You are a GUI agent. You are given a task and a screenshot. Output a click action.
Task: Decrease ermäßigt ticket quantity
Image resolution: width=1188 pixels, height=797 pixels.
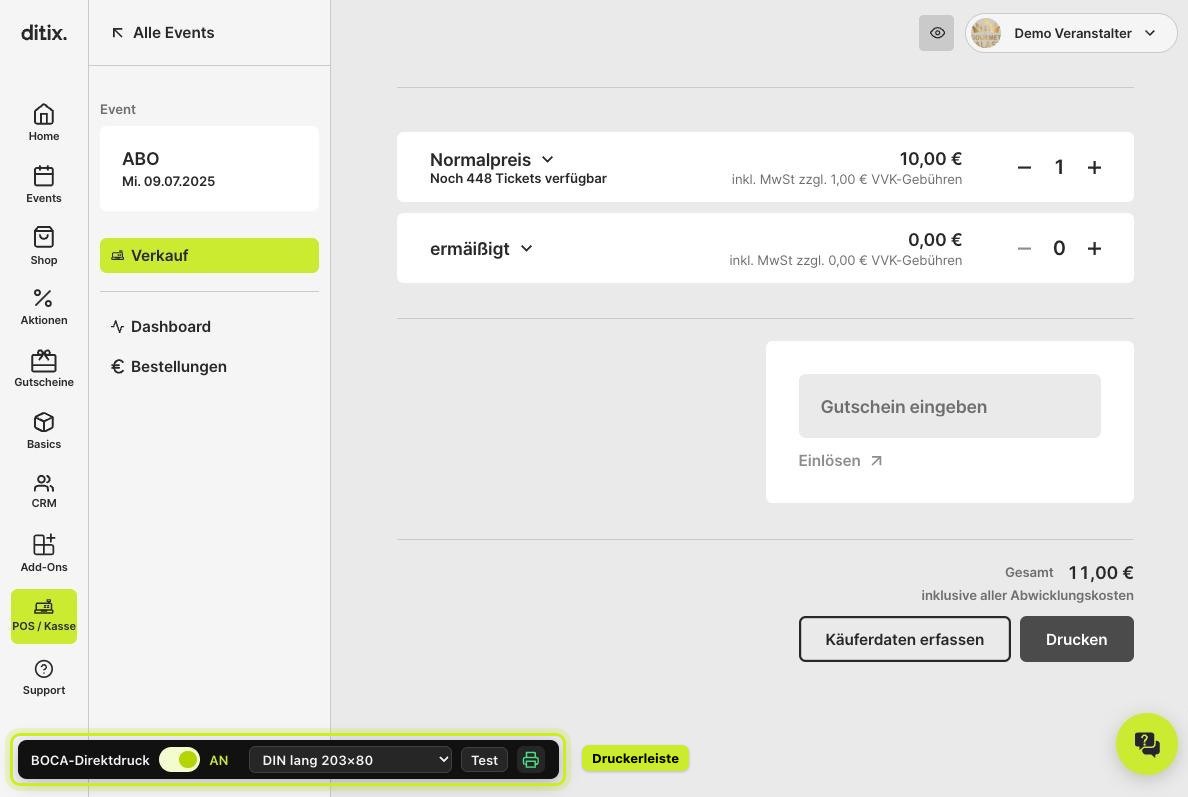pos(1024,248)
